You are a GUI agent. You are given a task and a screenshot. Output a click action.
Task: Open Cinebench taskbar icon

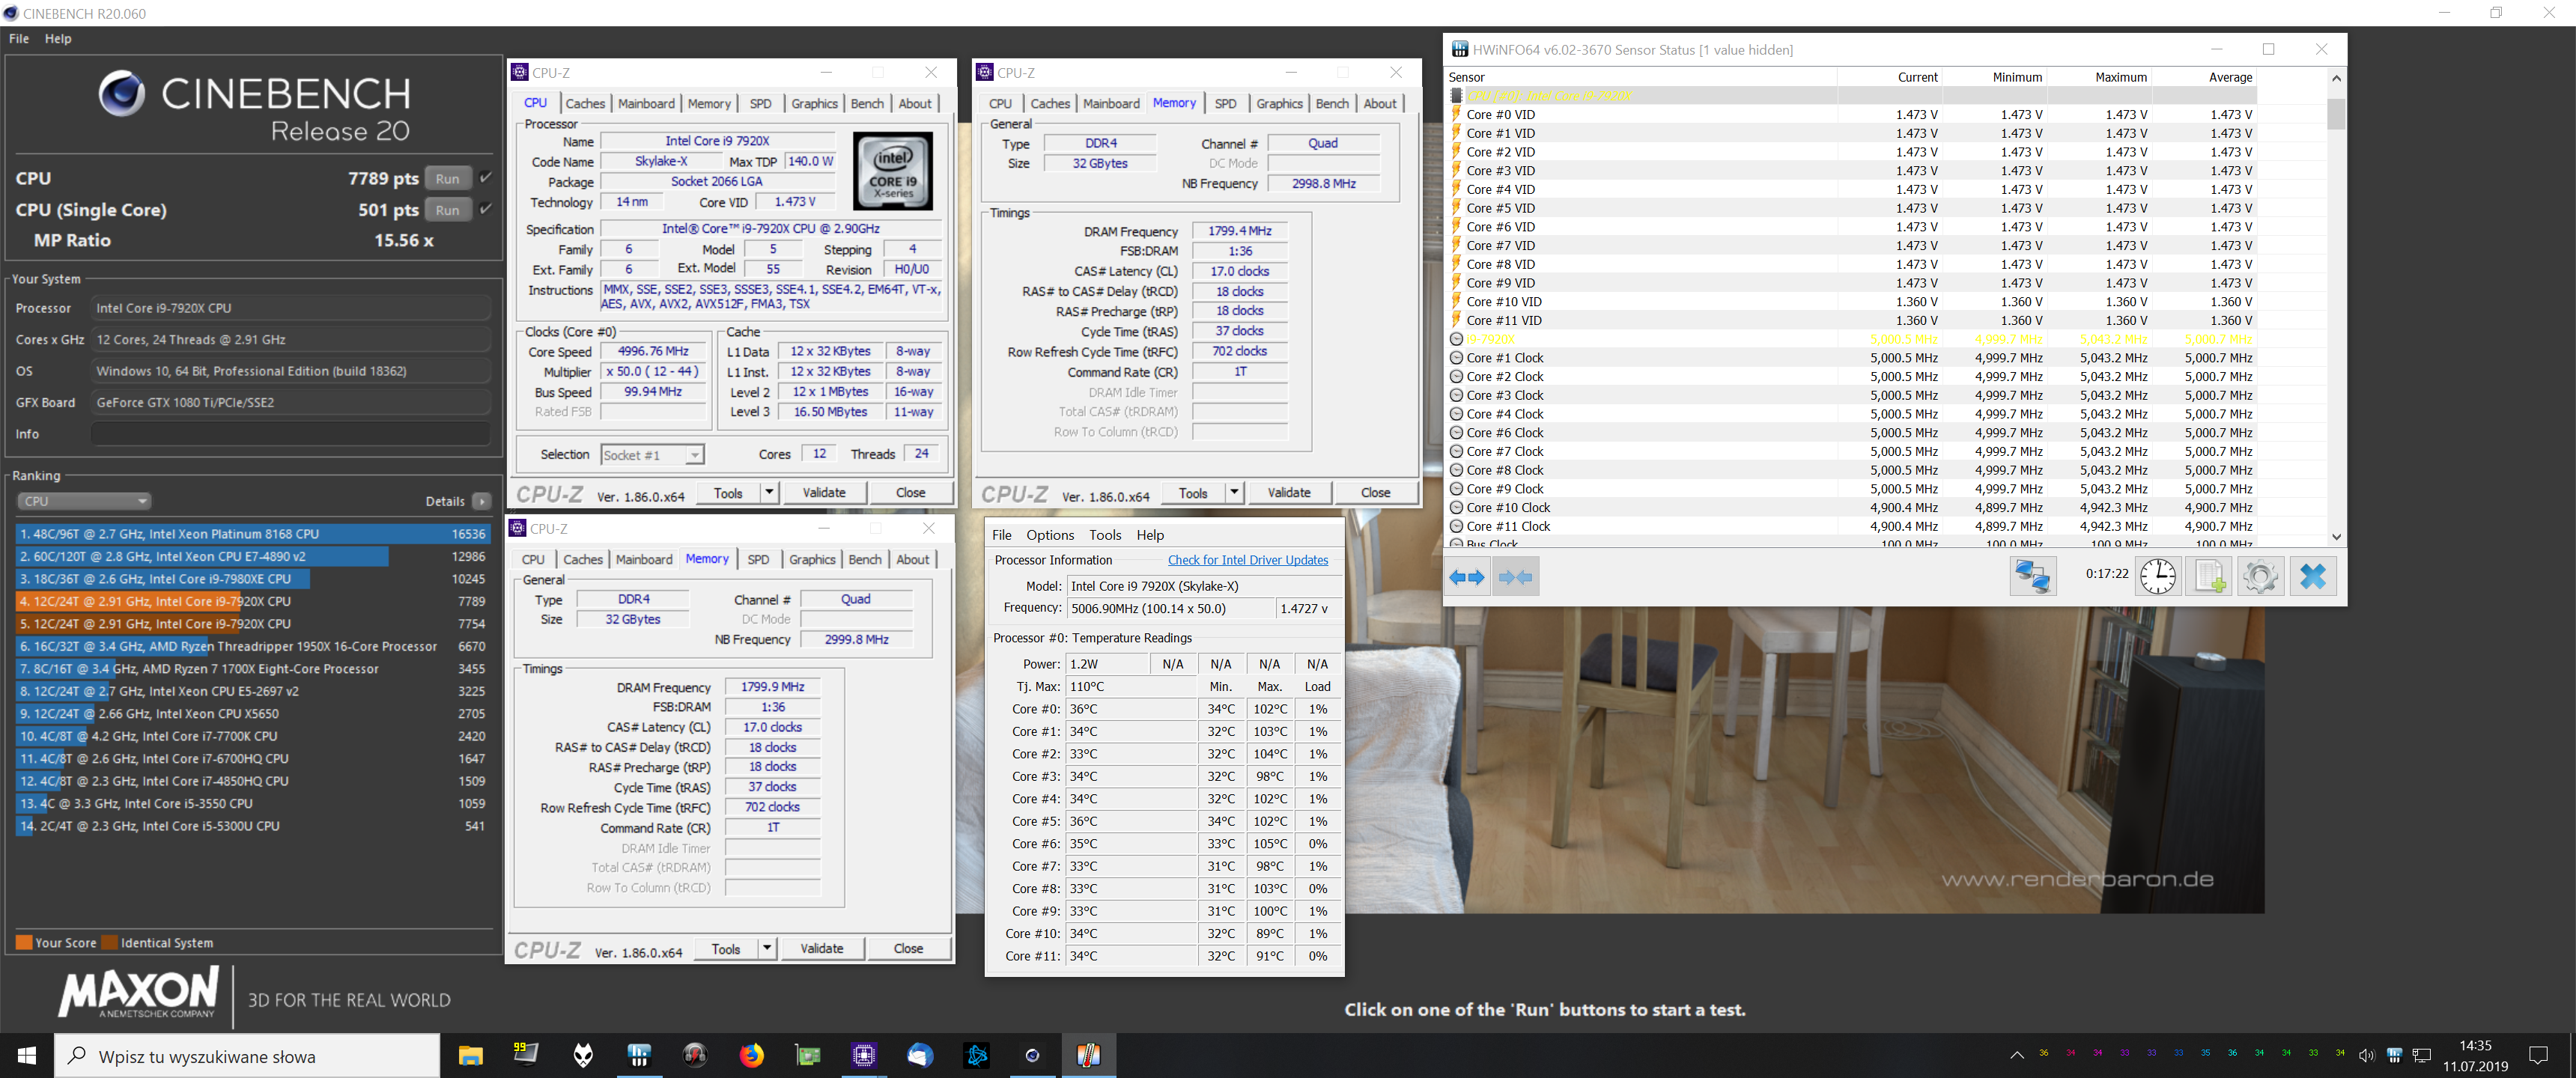(1032, 1055)
